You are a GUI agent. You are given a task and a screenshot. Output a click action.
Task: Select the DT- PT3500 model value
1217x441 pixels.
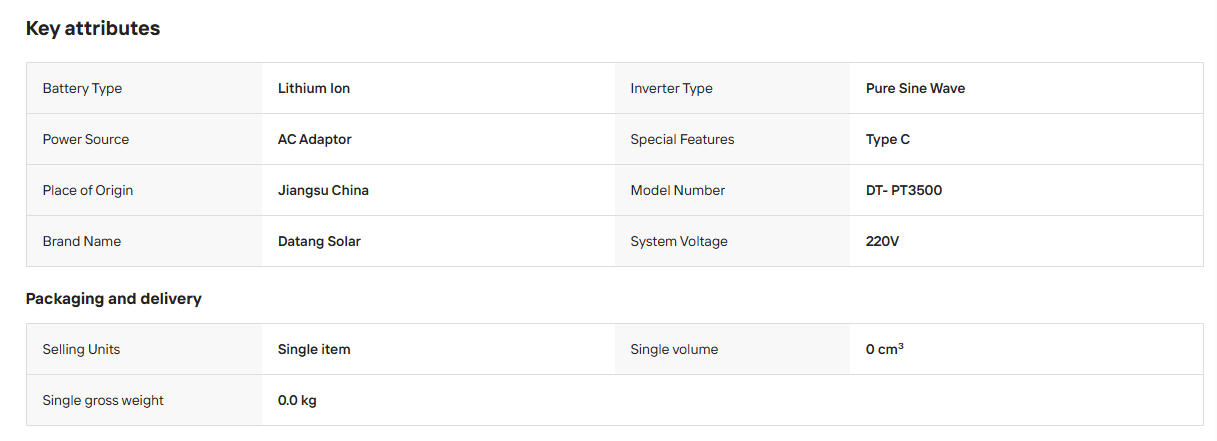click(x=904, y=190)
